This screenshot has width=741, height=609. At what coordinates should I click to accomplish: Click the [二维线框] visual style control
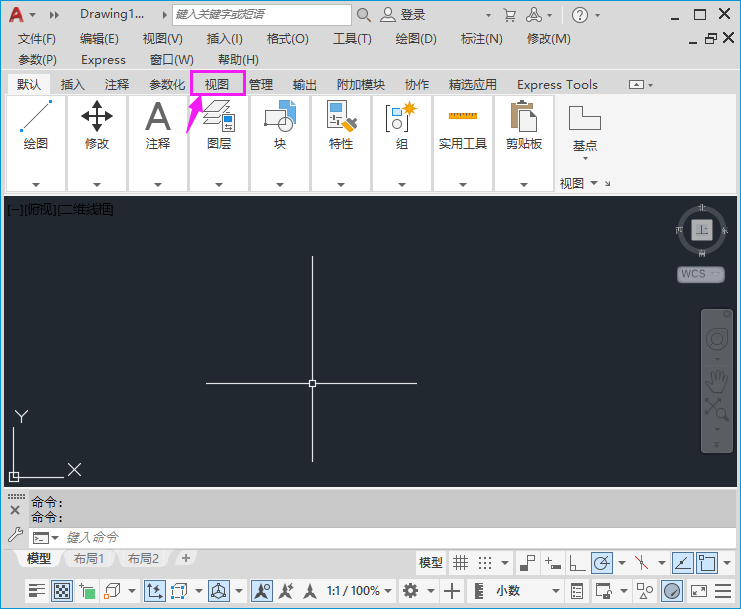click(85, 209)
